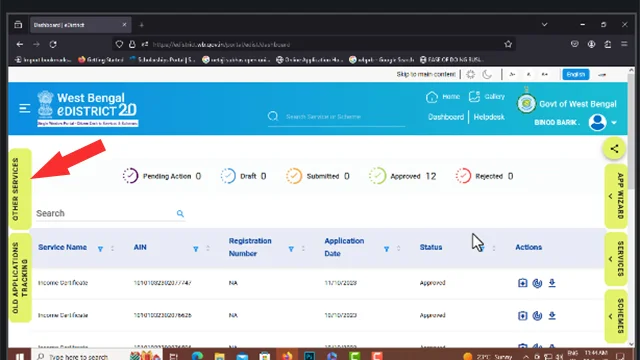Screen dimensions: 640x360
Task: Click the round yellow share button
Action: [614, 149]
